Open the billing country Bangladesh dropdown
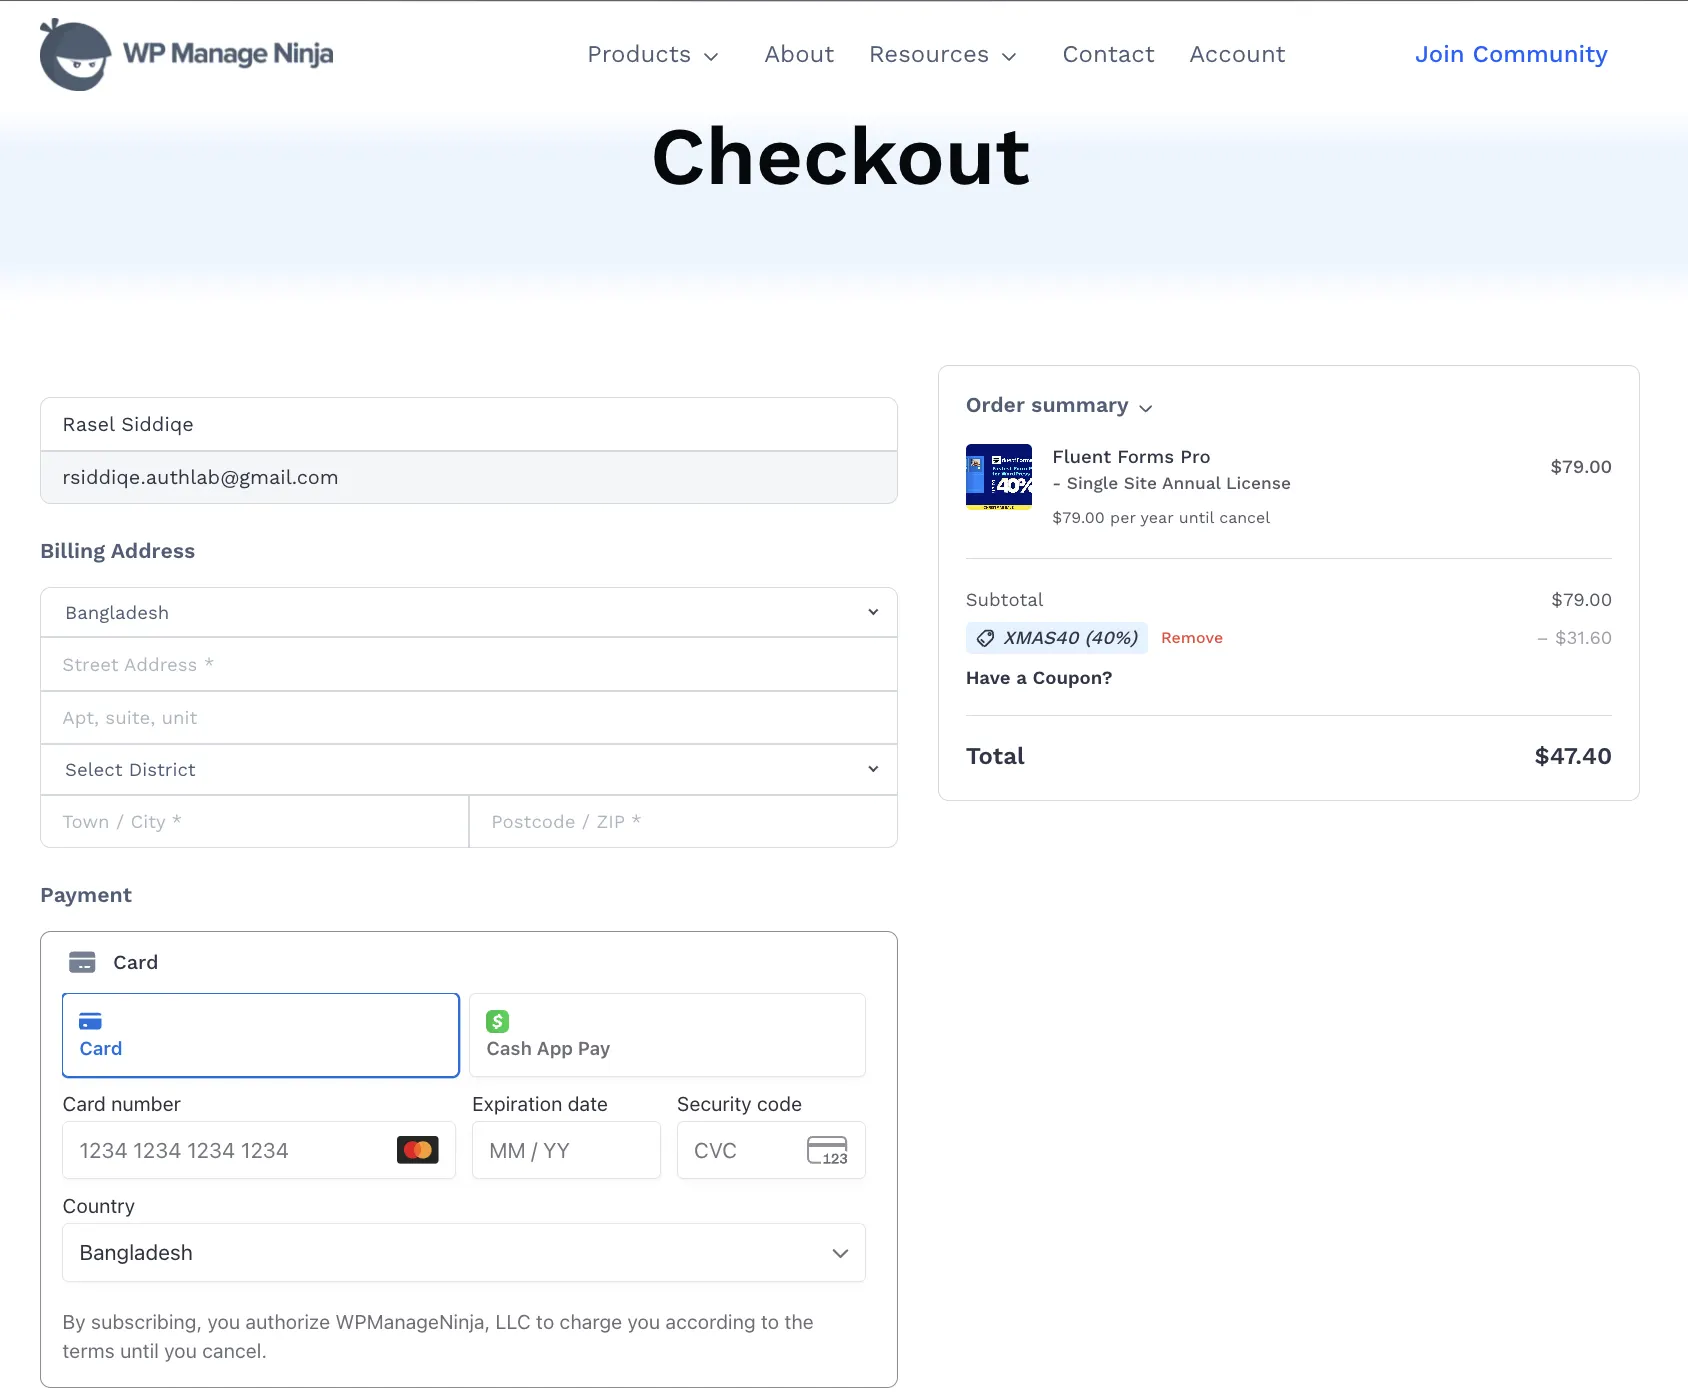The width and height of the screenshot is (1688, 1400). (x=468, y=612)
